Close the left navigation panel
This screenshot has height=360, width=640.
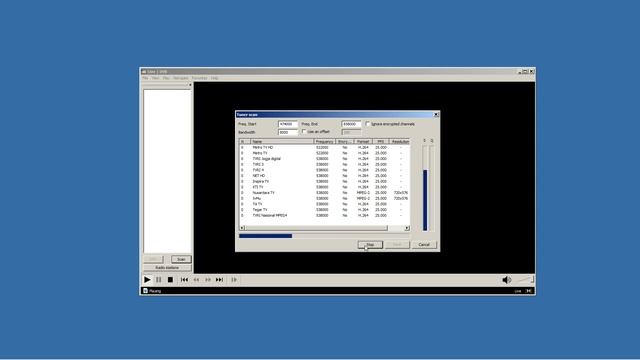click(190, 85)
